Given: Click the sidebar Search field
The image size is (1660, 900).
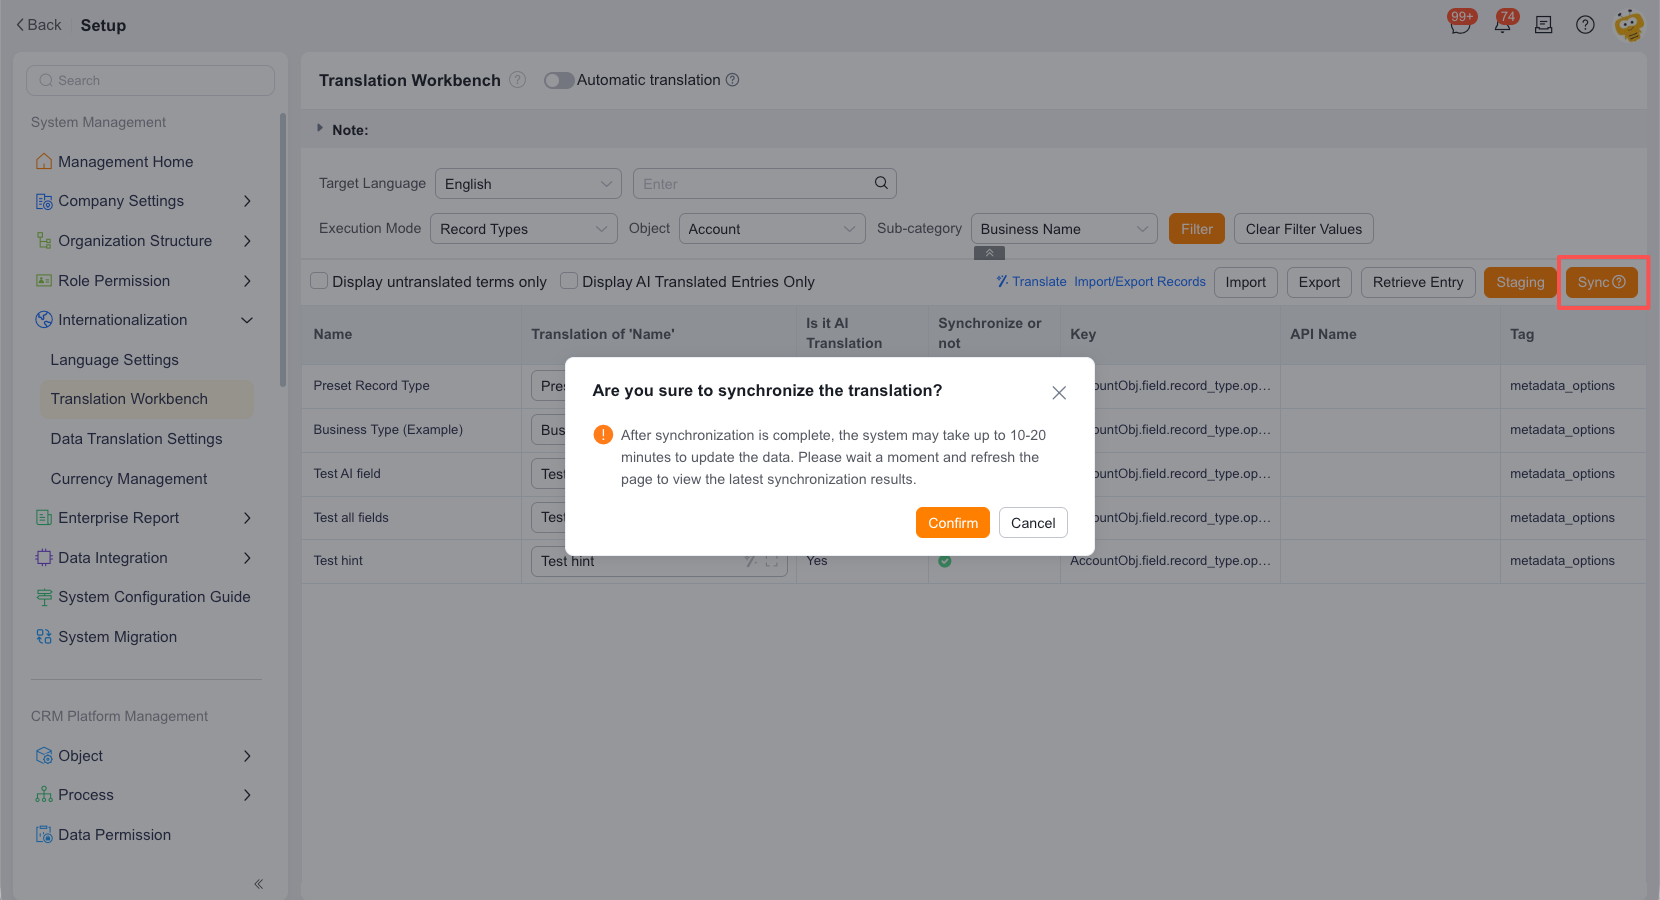Looking at the screenshot, I should point(150,81).
